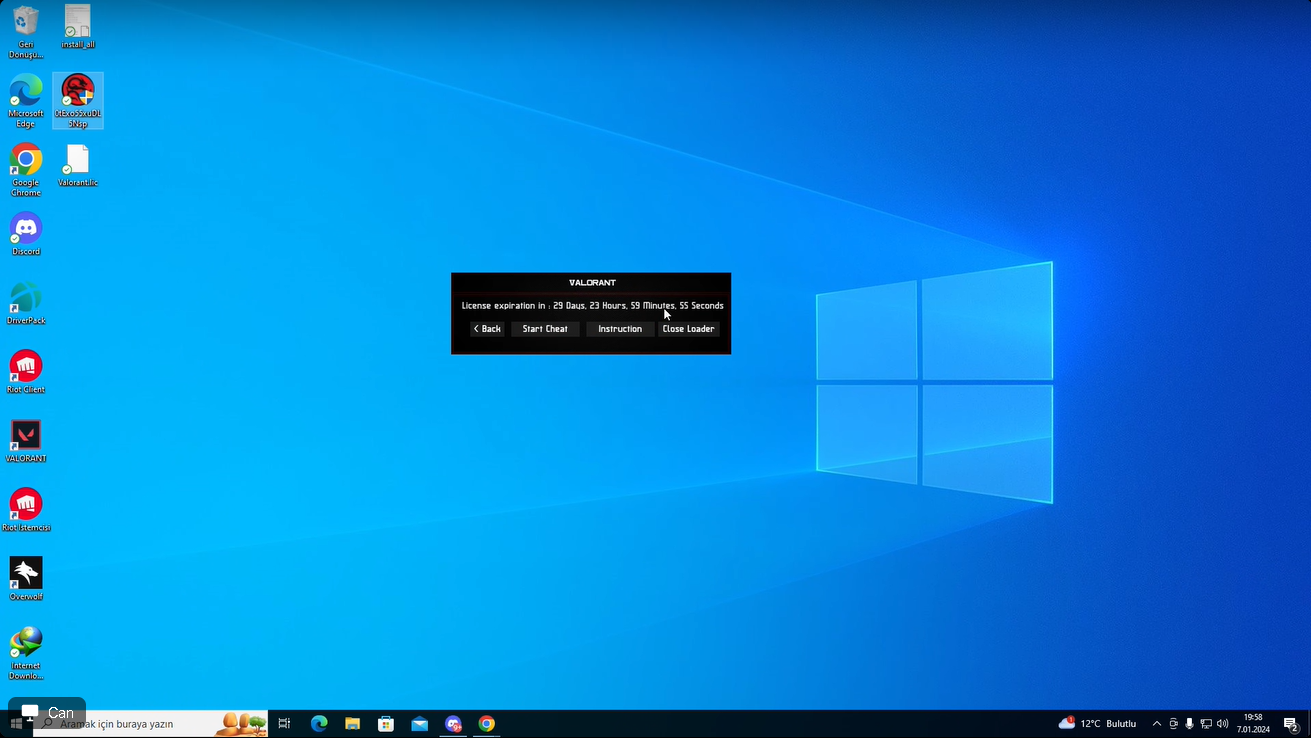This screenshot has width=1311, height=738.
Task: Open Task View from the taskbar
Action: click(284, 723)
